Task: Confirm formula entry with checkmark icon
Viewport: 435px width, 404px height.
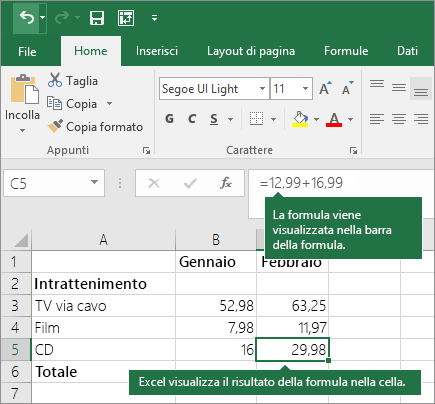Action: pos(190,183)
